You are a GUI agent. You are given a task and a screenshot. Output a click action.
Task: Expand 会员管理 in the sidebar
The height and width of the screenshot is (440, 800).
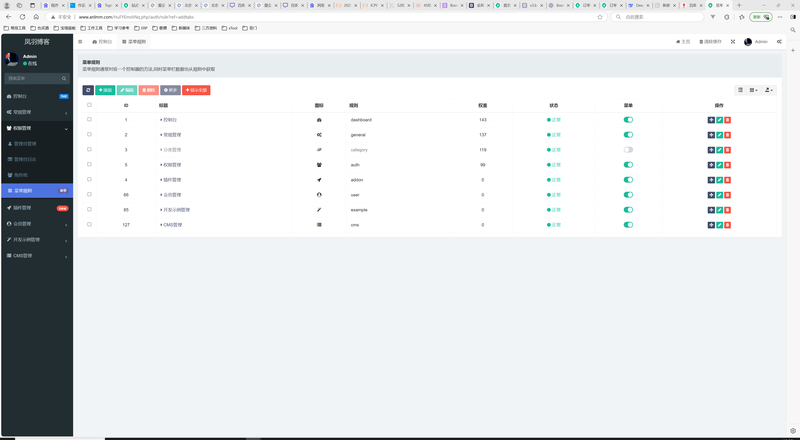click(37, 224)
